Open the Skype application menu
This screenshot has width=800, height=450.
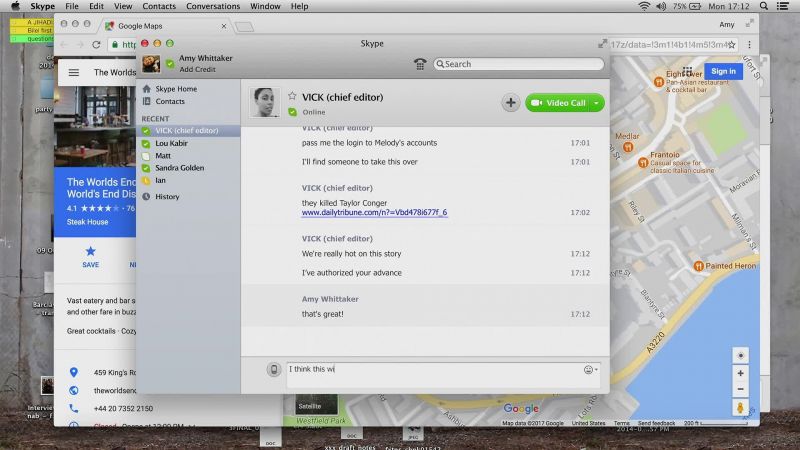click(42, 6)
